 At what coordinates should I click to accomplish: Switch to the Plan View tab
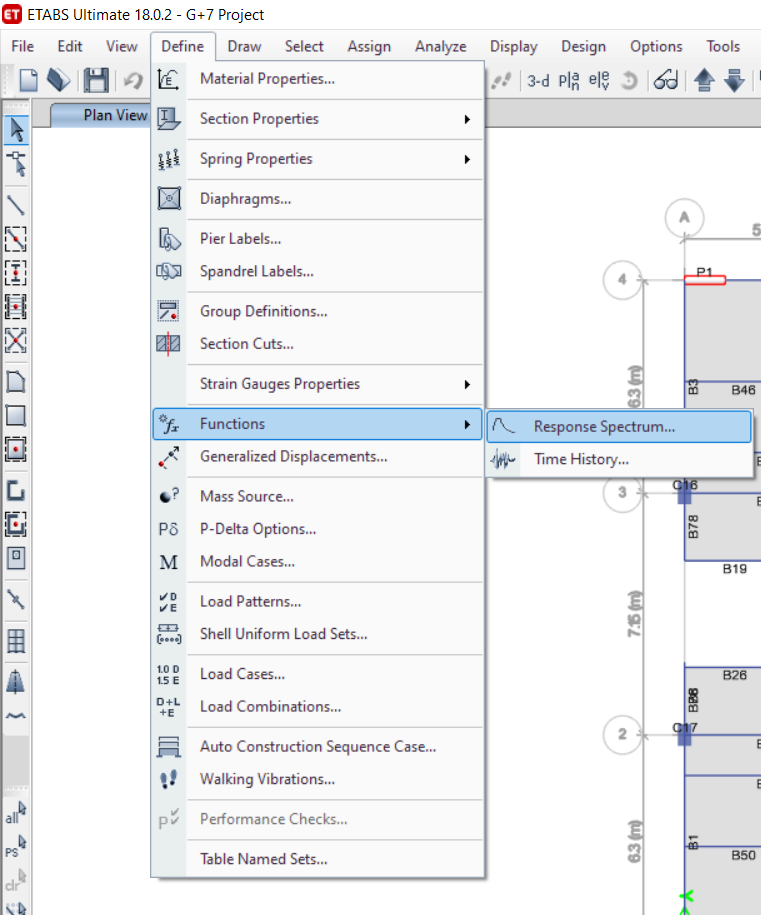[x=100, y=115]
